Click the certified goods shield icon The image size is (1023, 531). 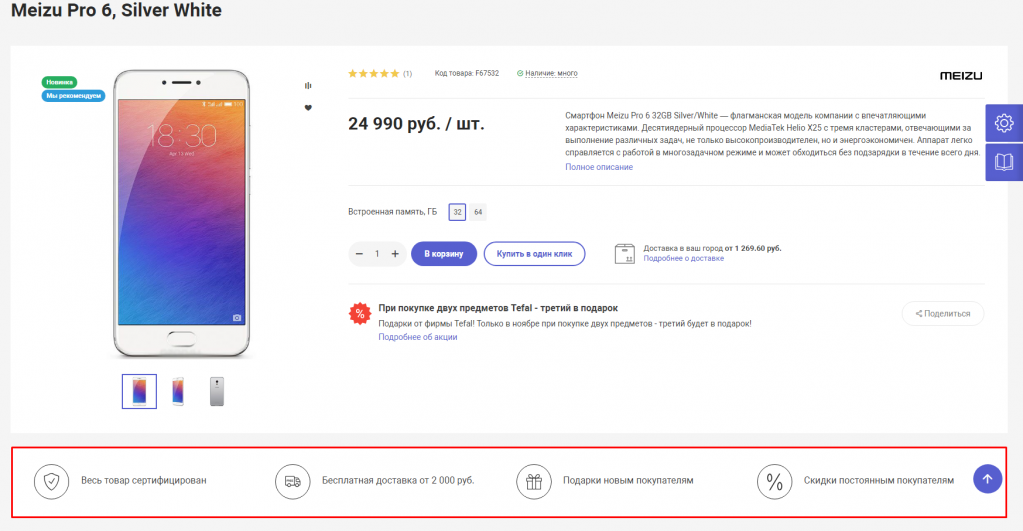pos(52,481)
